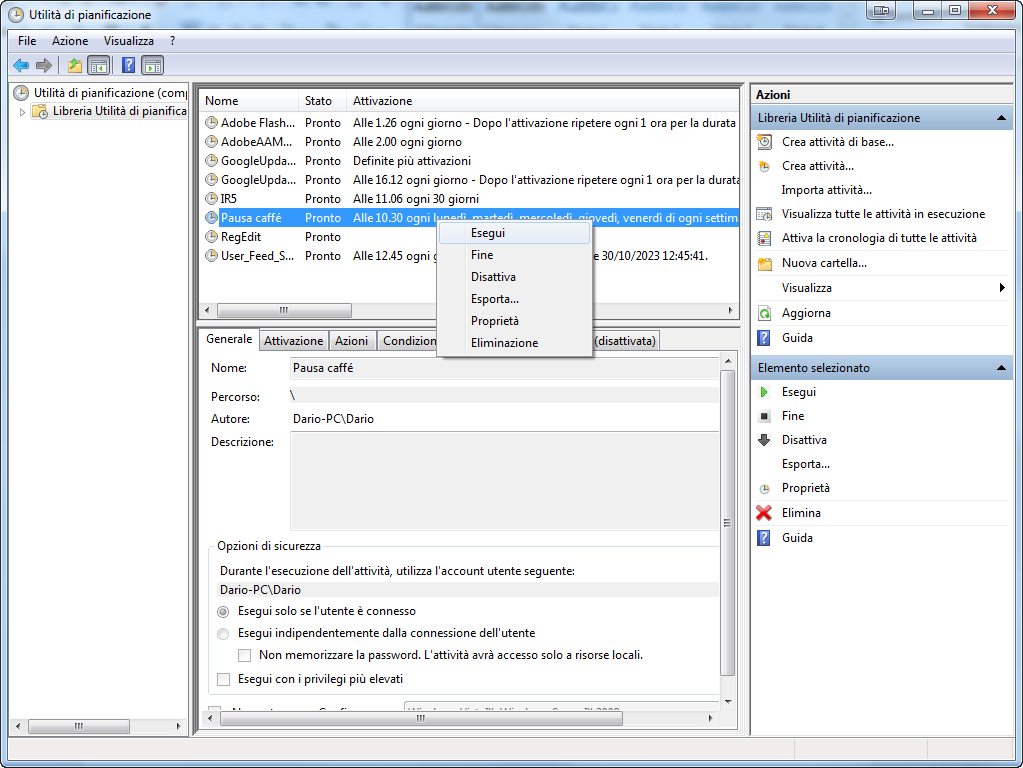Switch to the Attivazione tab
The width and height of the screenshot is (1023, 768).
click(x=293, y=341)
